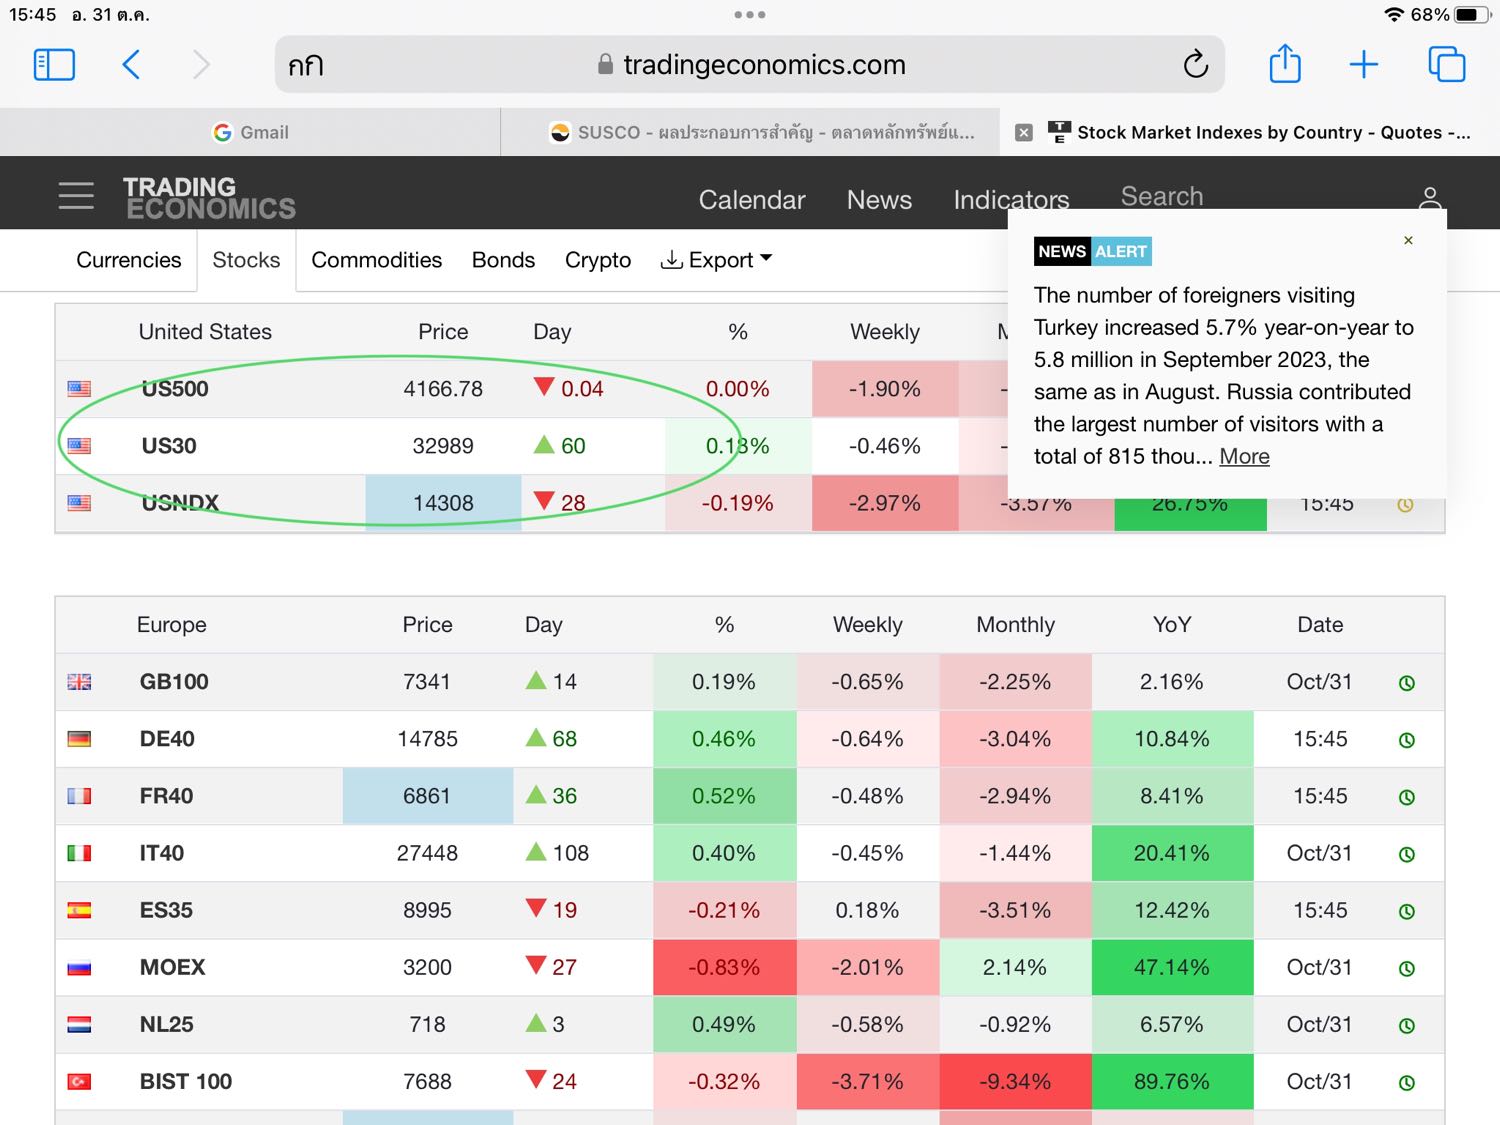This screenshot has width=1500, height=1125.
Task: Expand the Export dropdown
Action: click(x=716, y=260)
